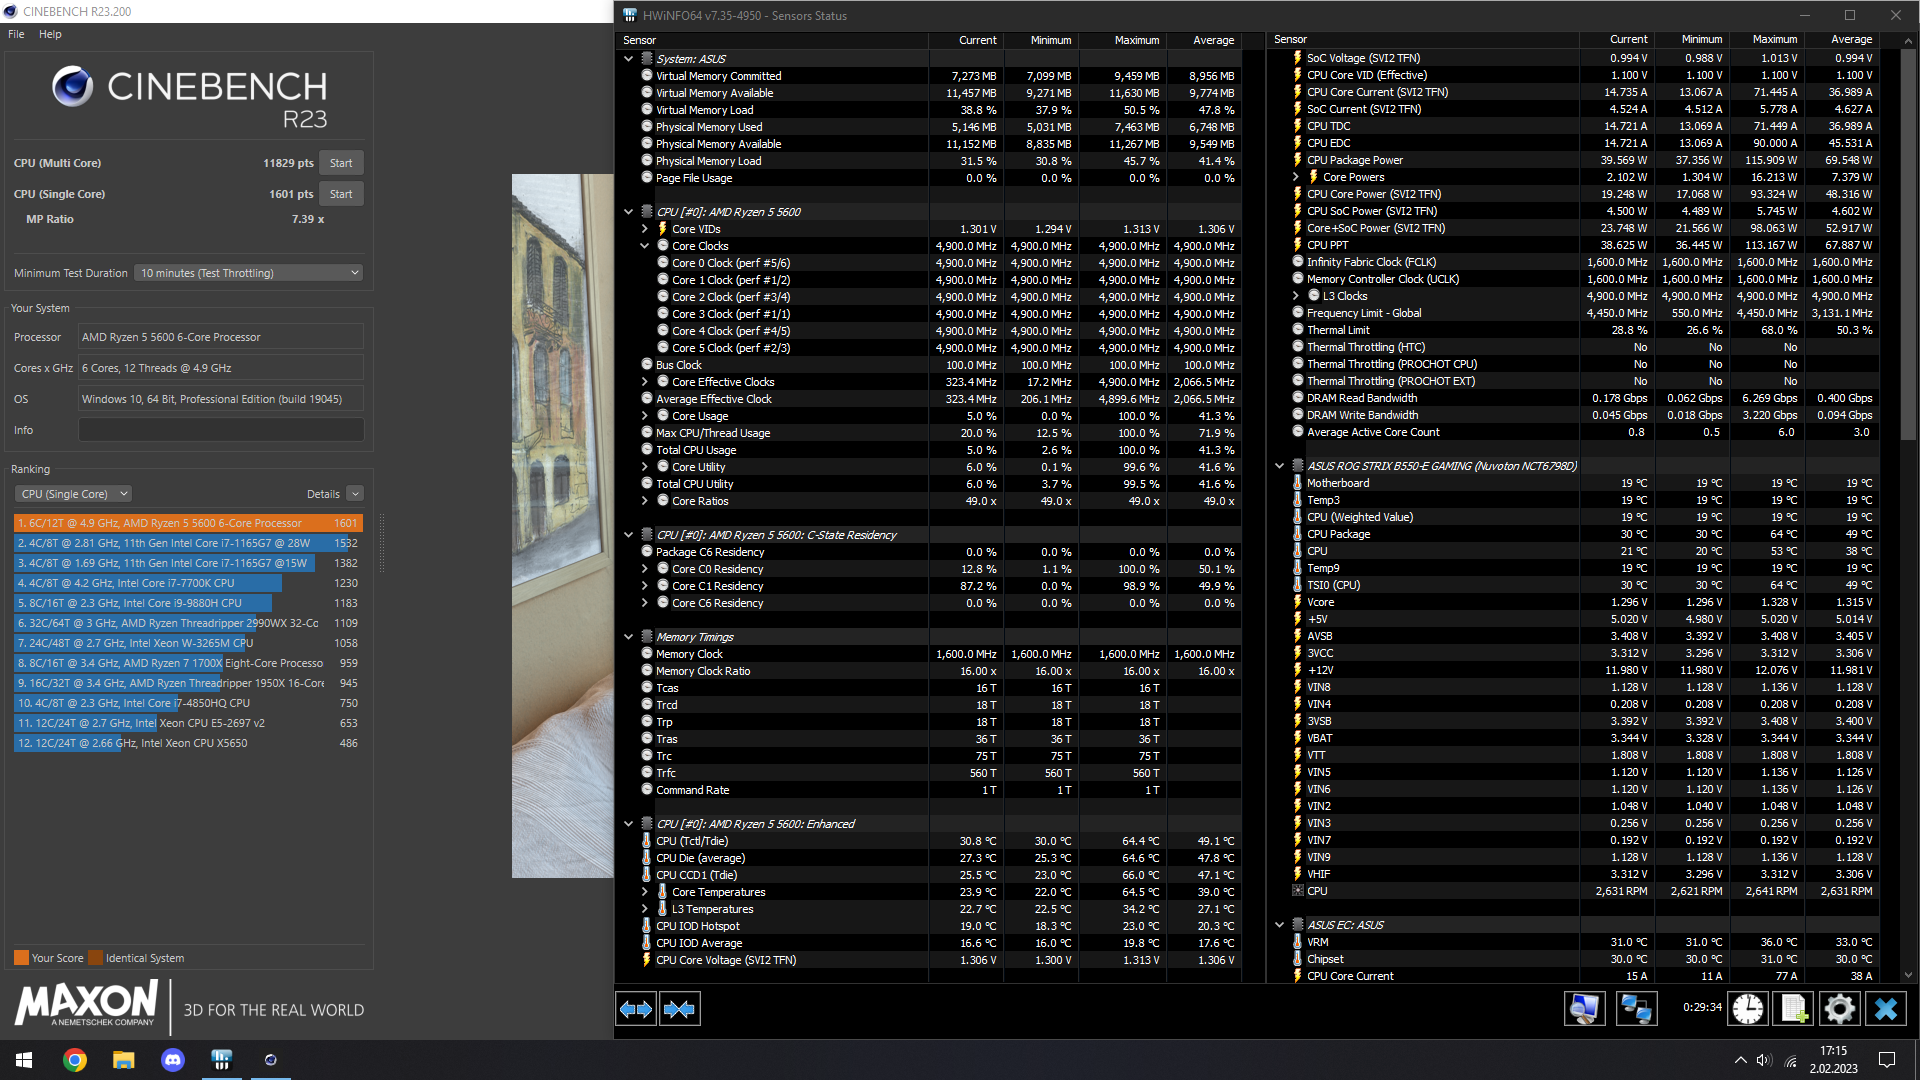This screenshot has height=1080, width=1920.
Task: Open the Help menu in Cinebench
Action: [x=50, y=34]
